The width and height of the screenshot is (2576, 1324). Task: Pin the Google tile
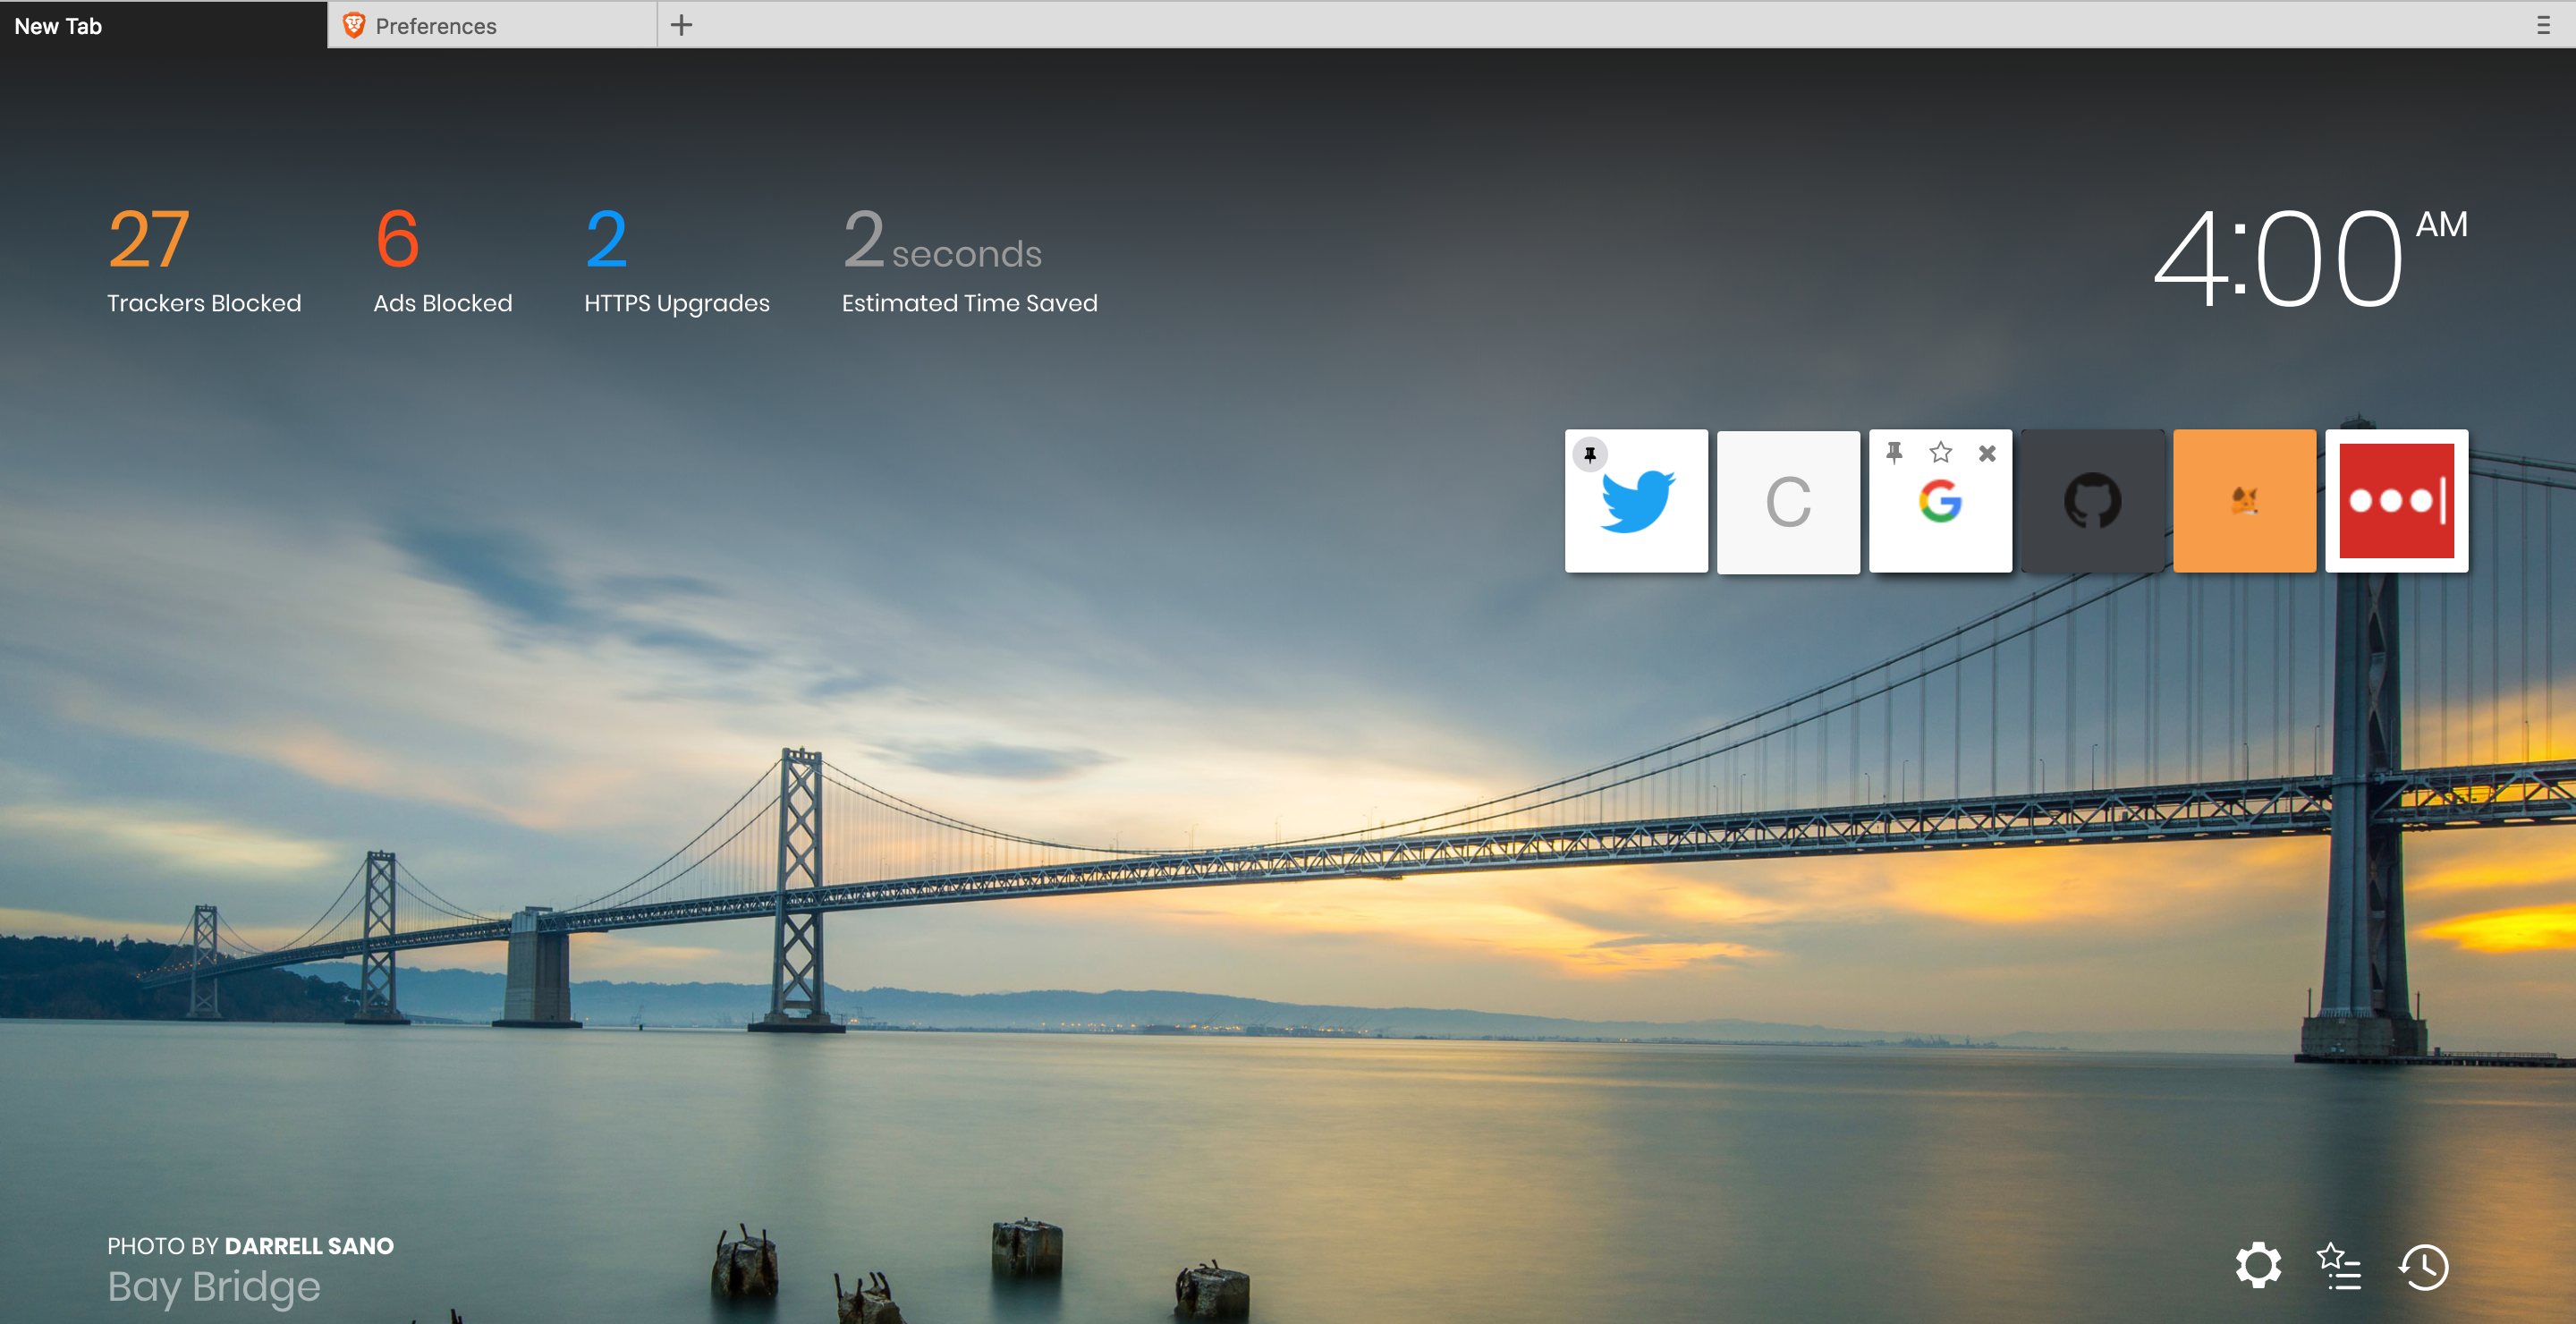[1894, 453]
